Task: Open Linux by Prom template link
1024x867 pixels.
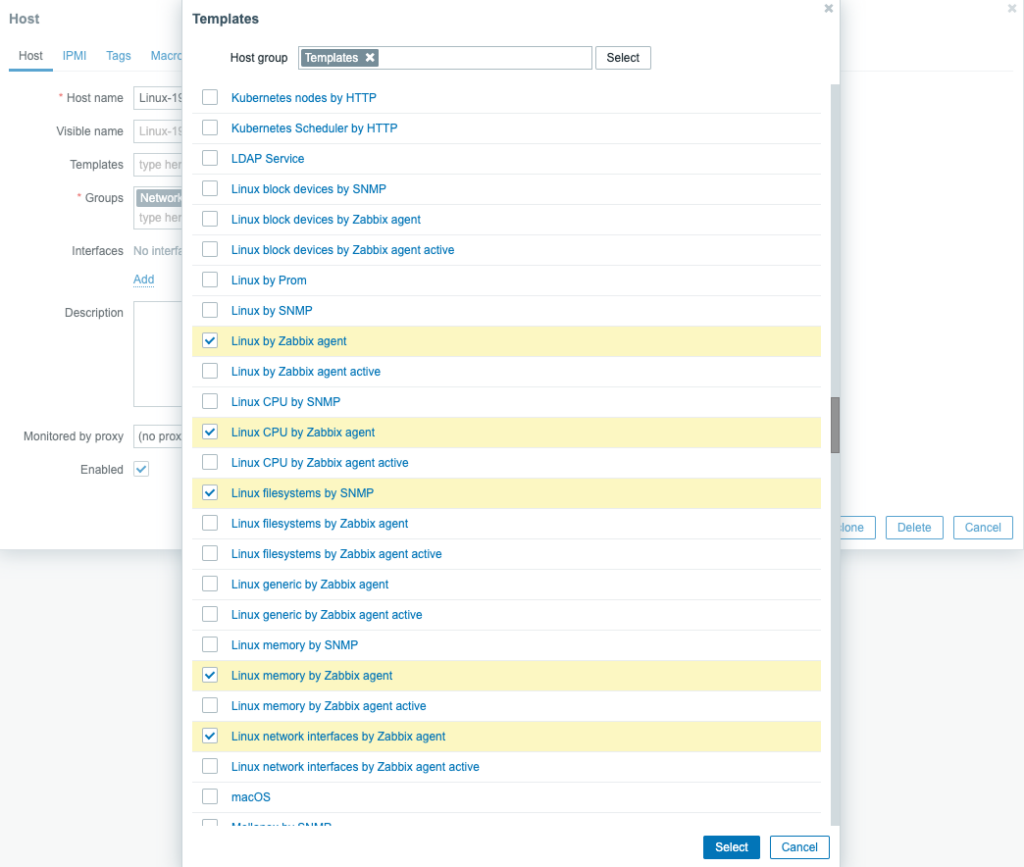Action: point(268,280)
